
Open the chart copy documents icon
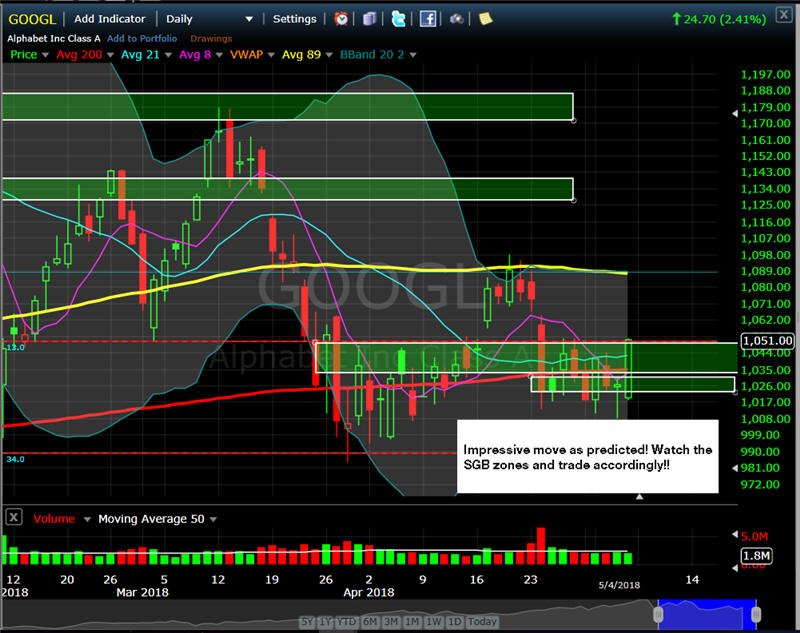tap(370, 19)
